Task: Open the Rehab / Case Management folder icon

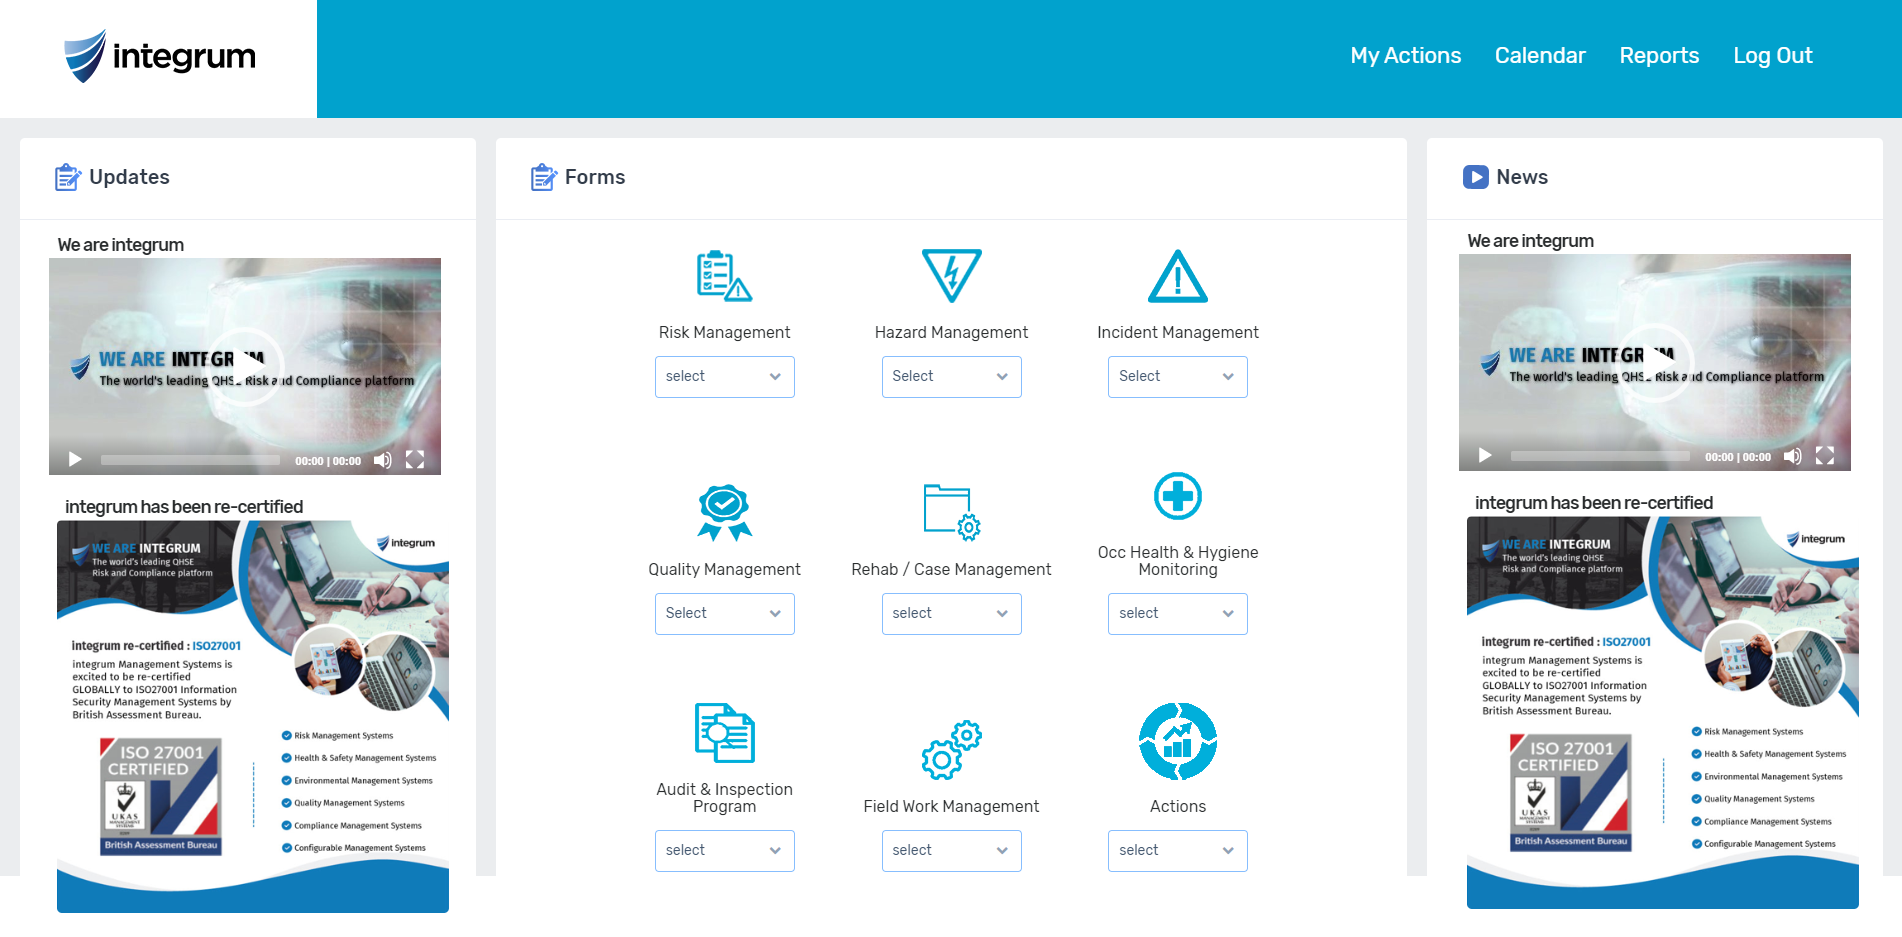Action: pyautogui.click(x=951, y=513)
